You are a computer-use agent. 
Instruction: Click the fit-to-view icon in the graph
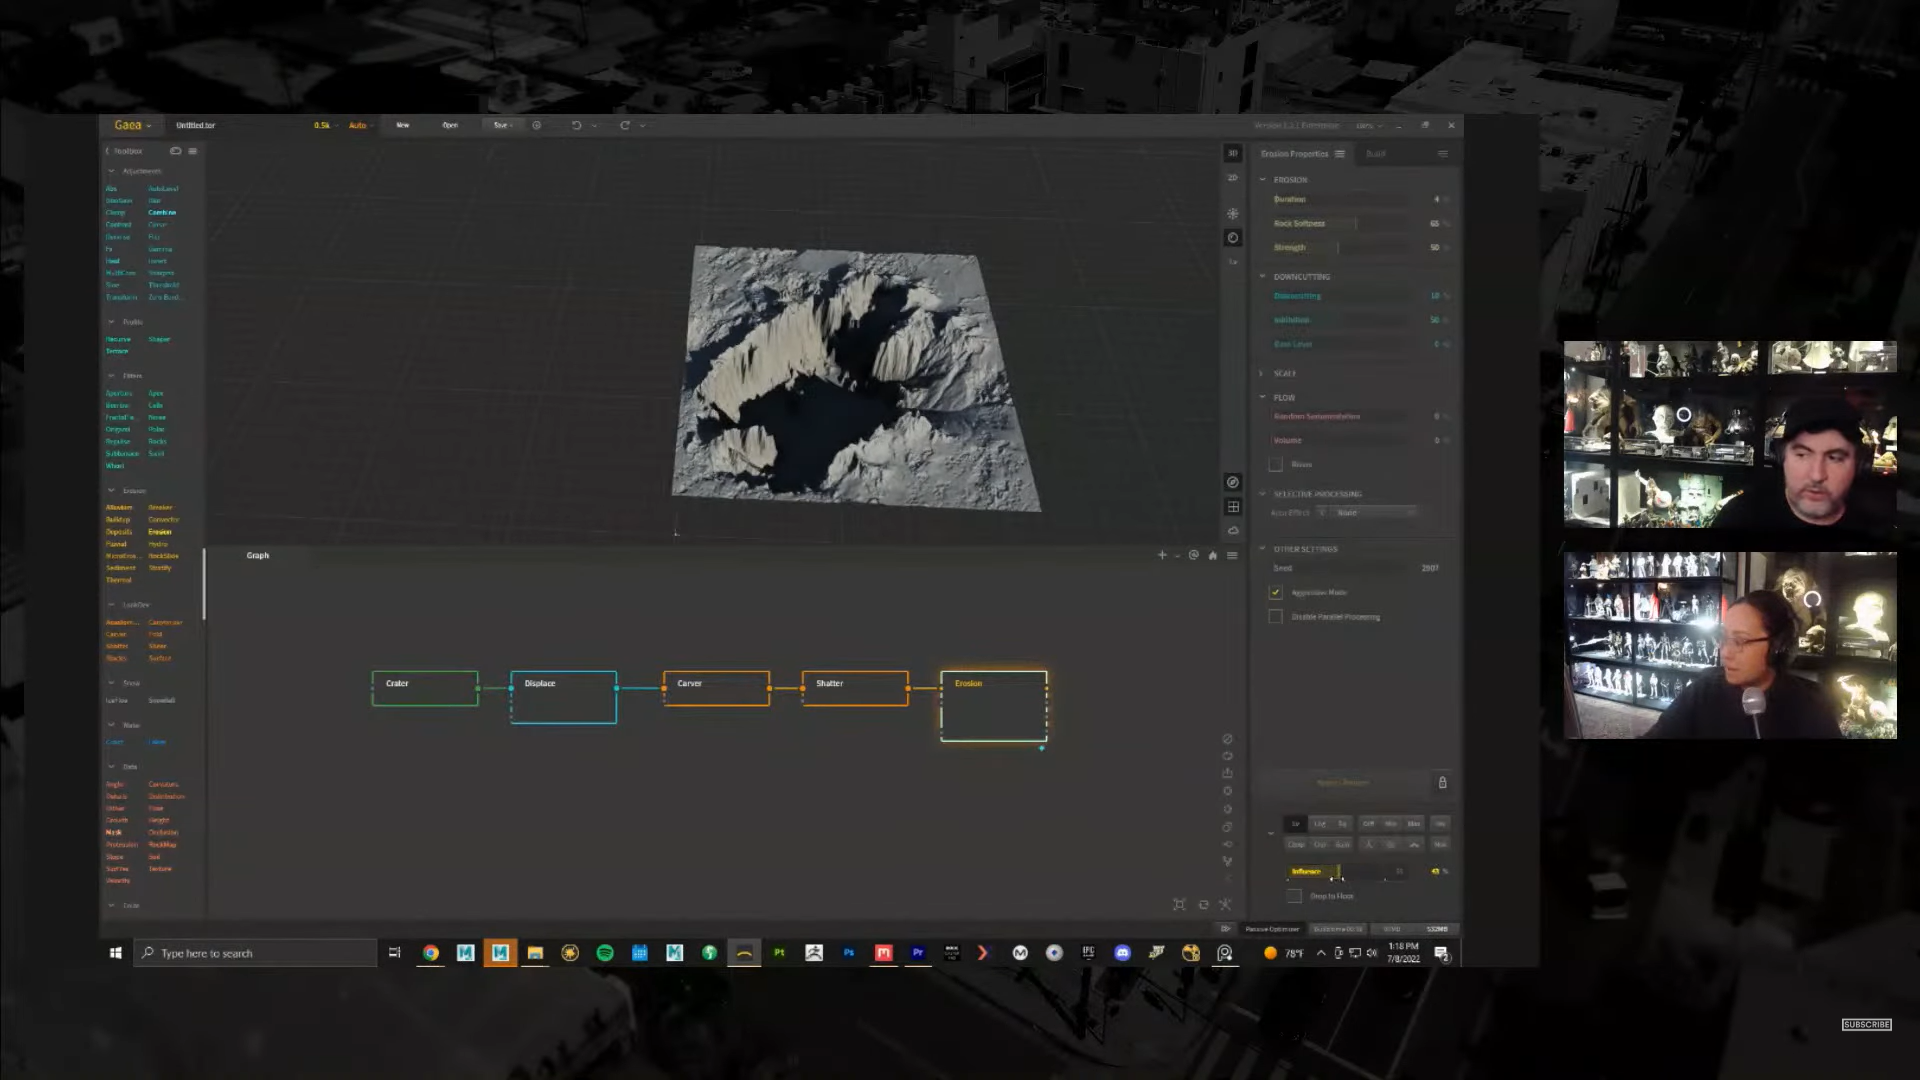[1179, 905]
